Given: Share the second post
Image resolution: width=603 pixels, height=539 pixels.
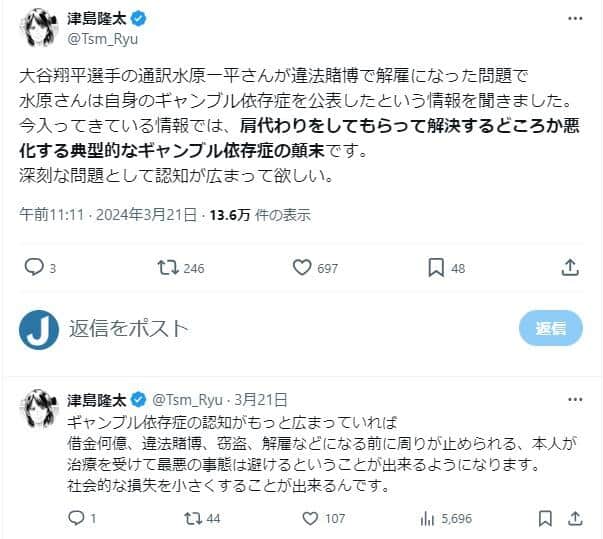Looking at the screenshot, I should [574, 518].
